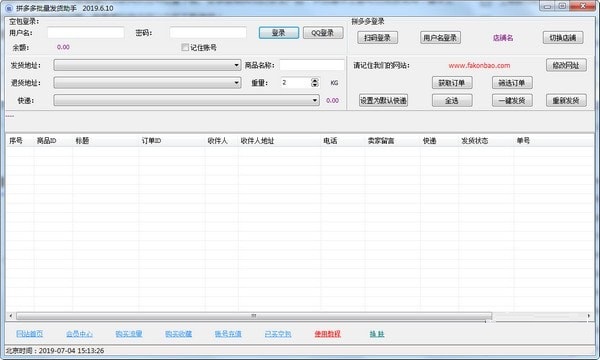Image resolution: width=600 pixels, height=360 pixels.
Task: Open the 已买空包 link
Action: click(x=278, y=334)
